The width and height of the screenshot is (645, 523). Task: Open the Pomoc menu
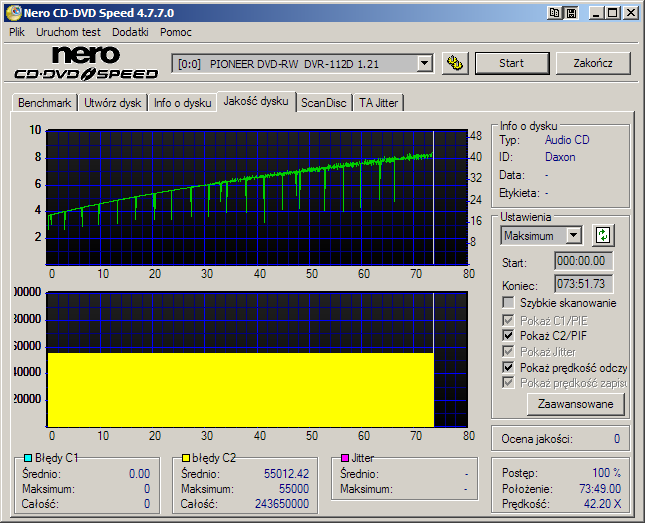point(176,32)
